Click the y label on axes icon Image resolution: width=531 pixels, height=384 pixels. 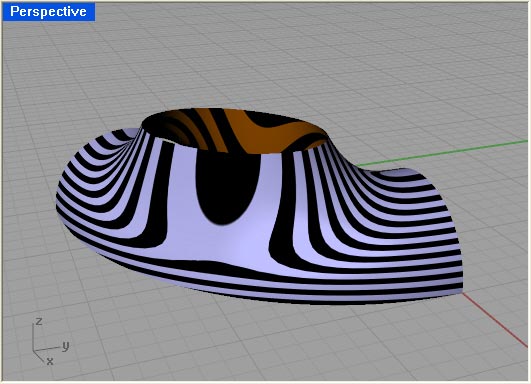[x=66, y=346]
